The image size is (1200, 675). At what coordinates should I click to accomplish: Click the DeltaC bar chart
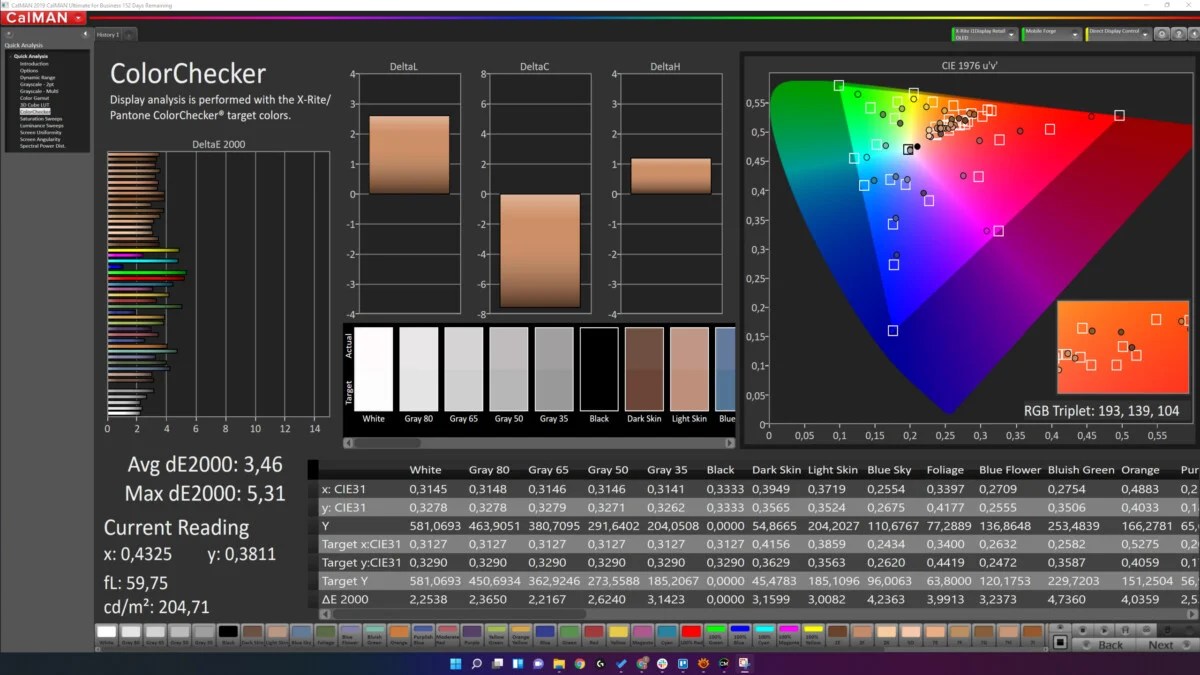pyautogui.click(x=539, y=193)
